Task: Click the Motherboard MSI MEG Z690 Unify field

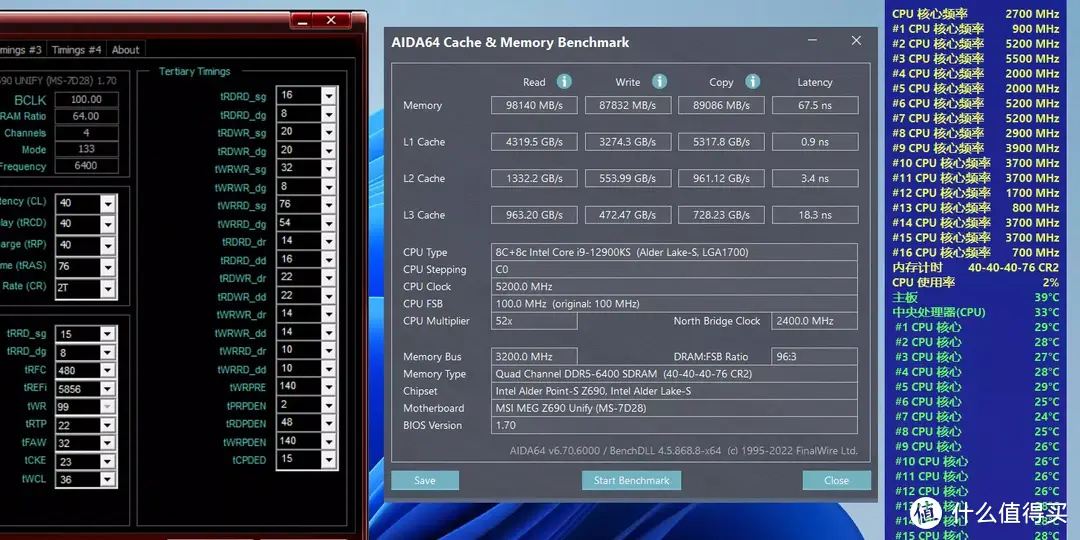Action: (675, 408)
